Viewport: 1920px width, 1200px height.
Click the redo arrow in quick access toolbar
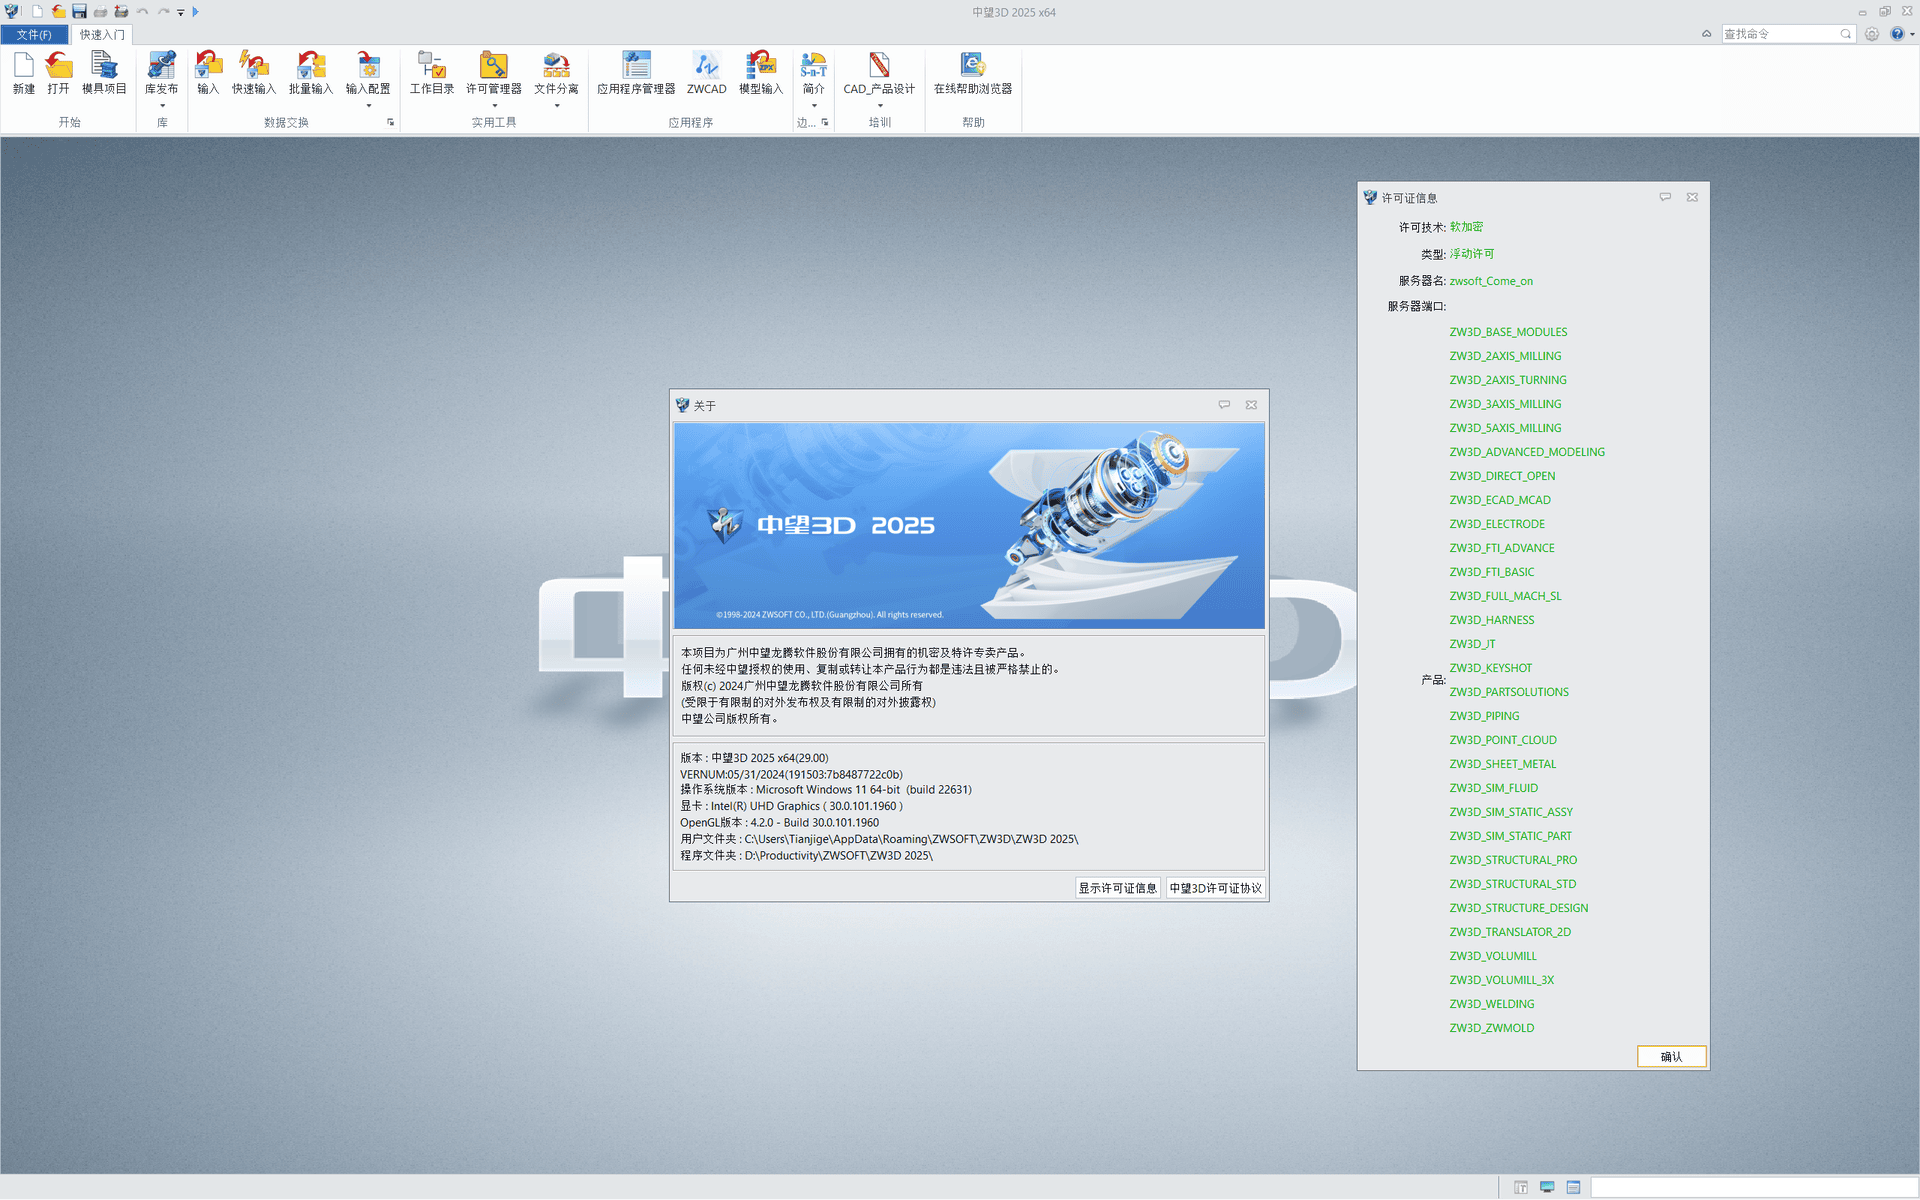[164, 12]
